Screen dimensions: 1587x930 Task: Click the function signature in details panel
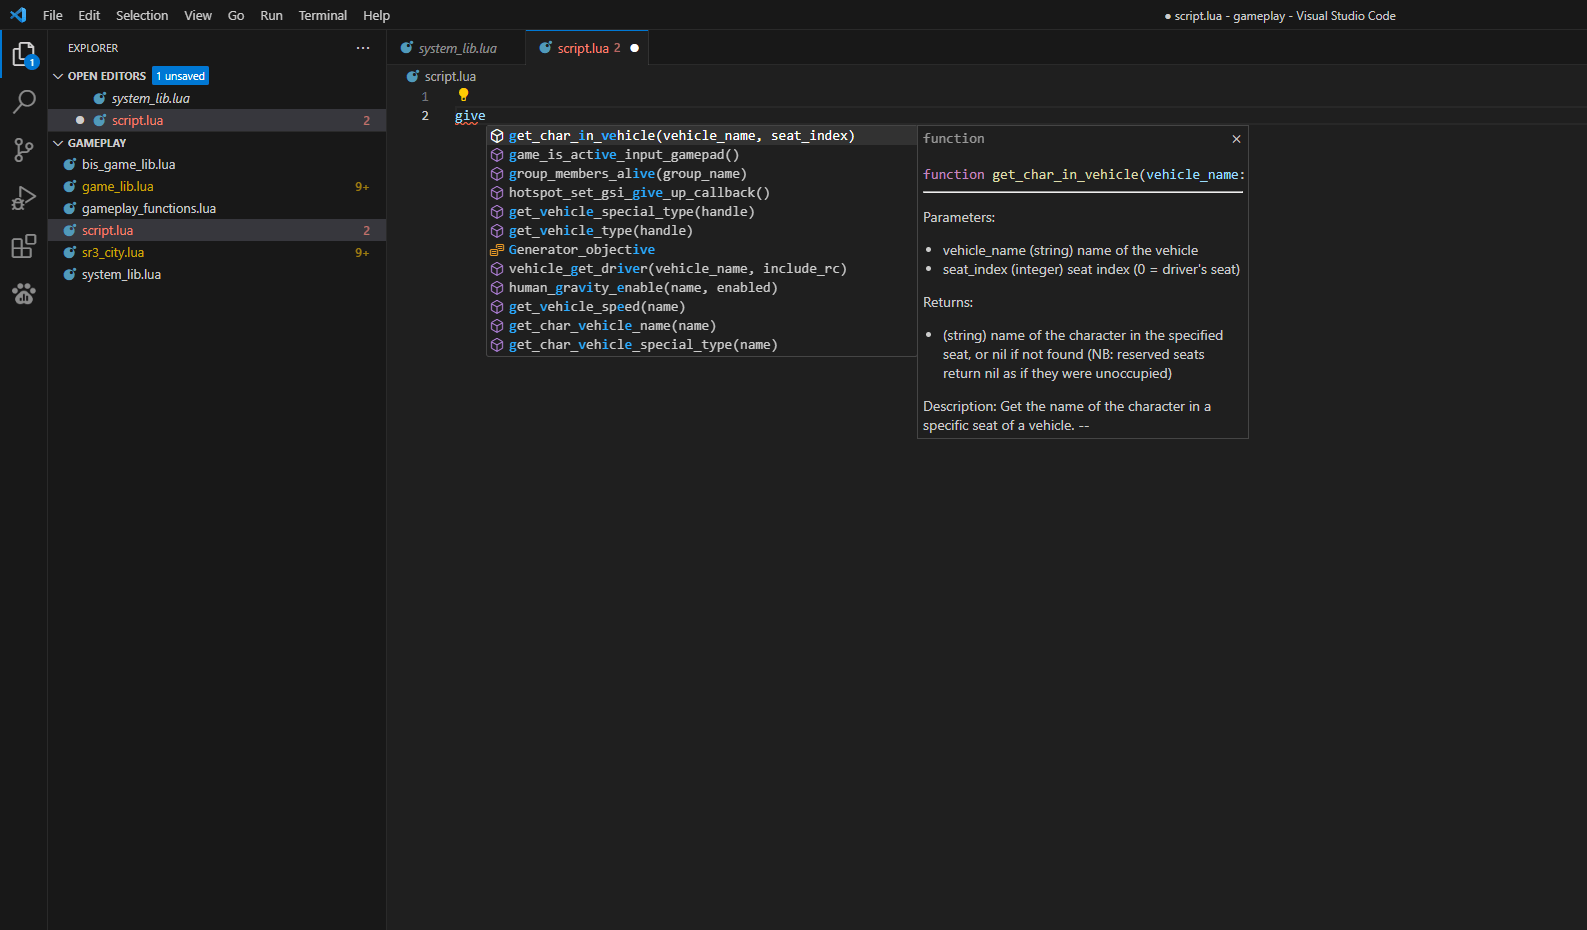(1084, 175)
